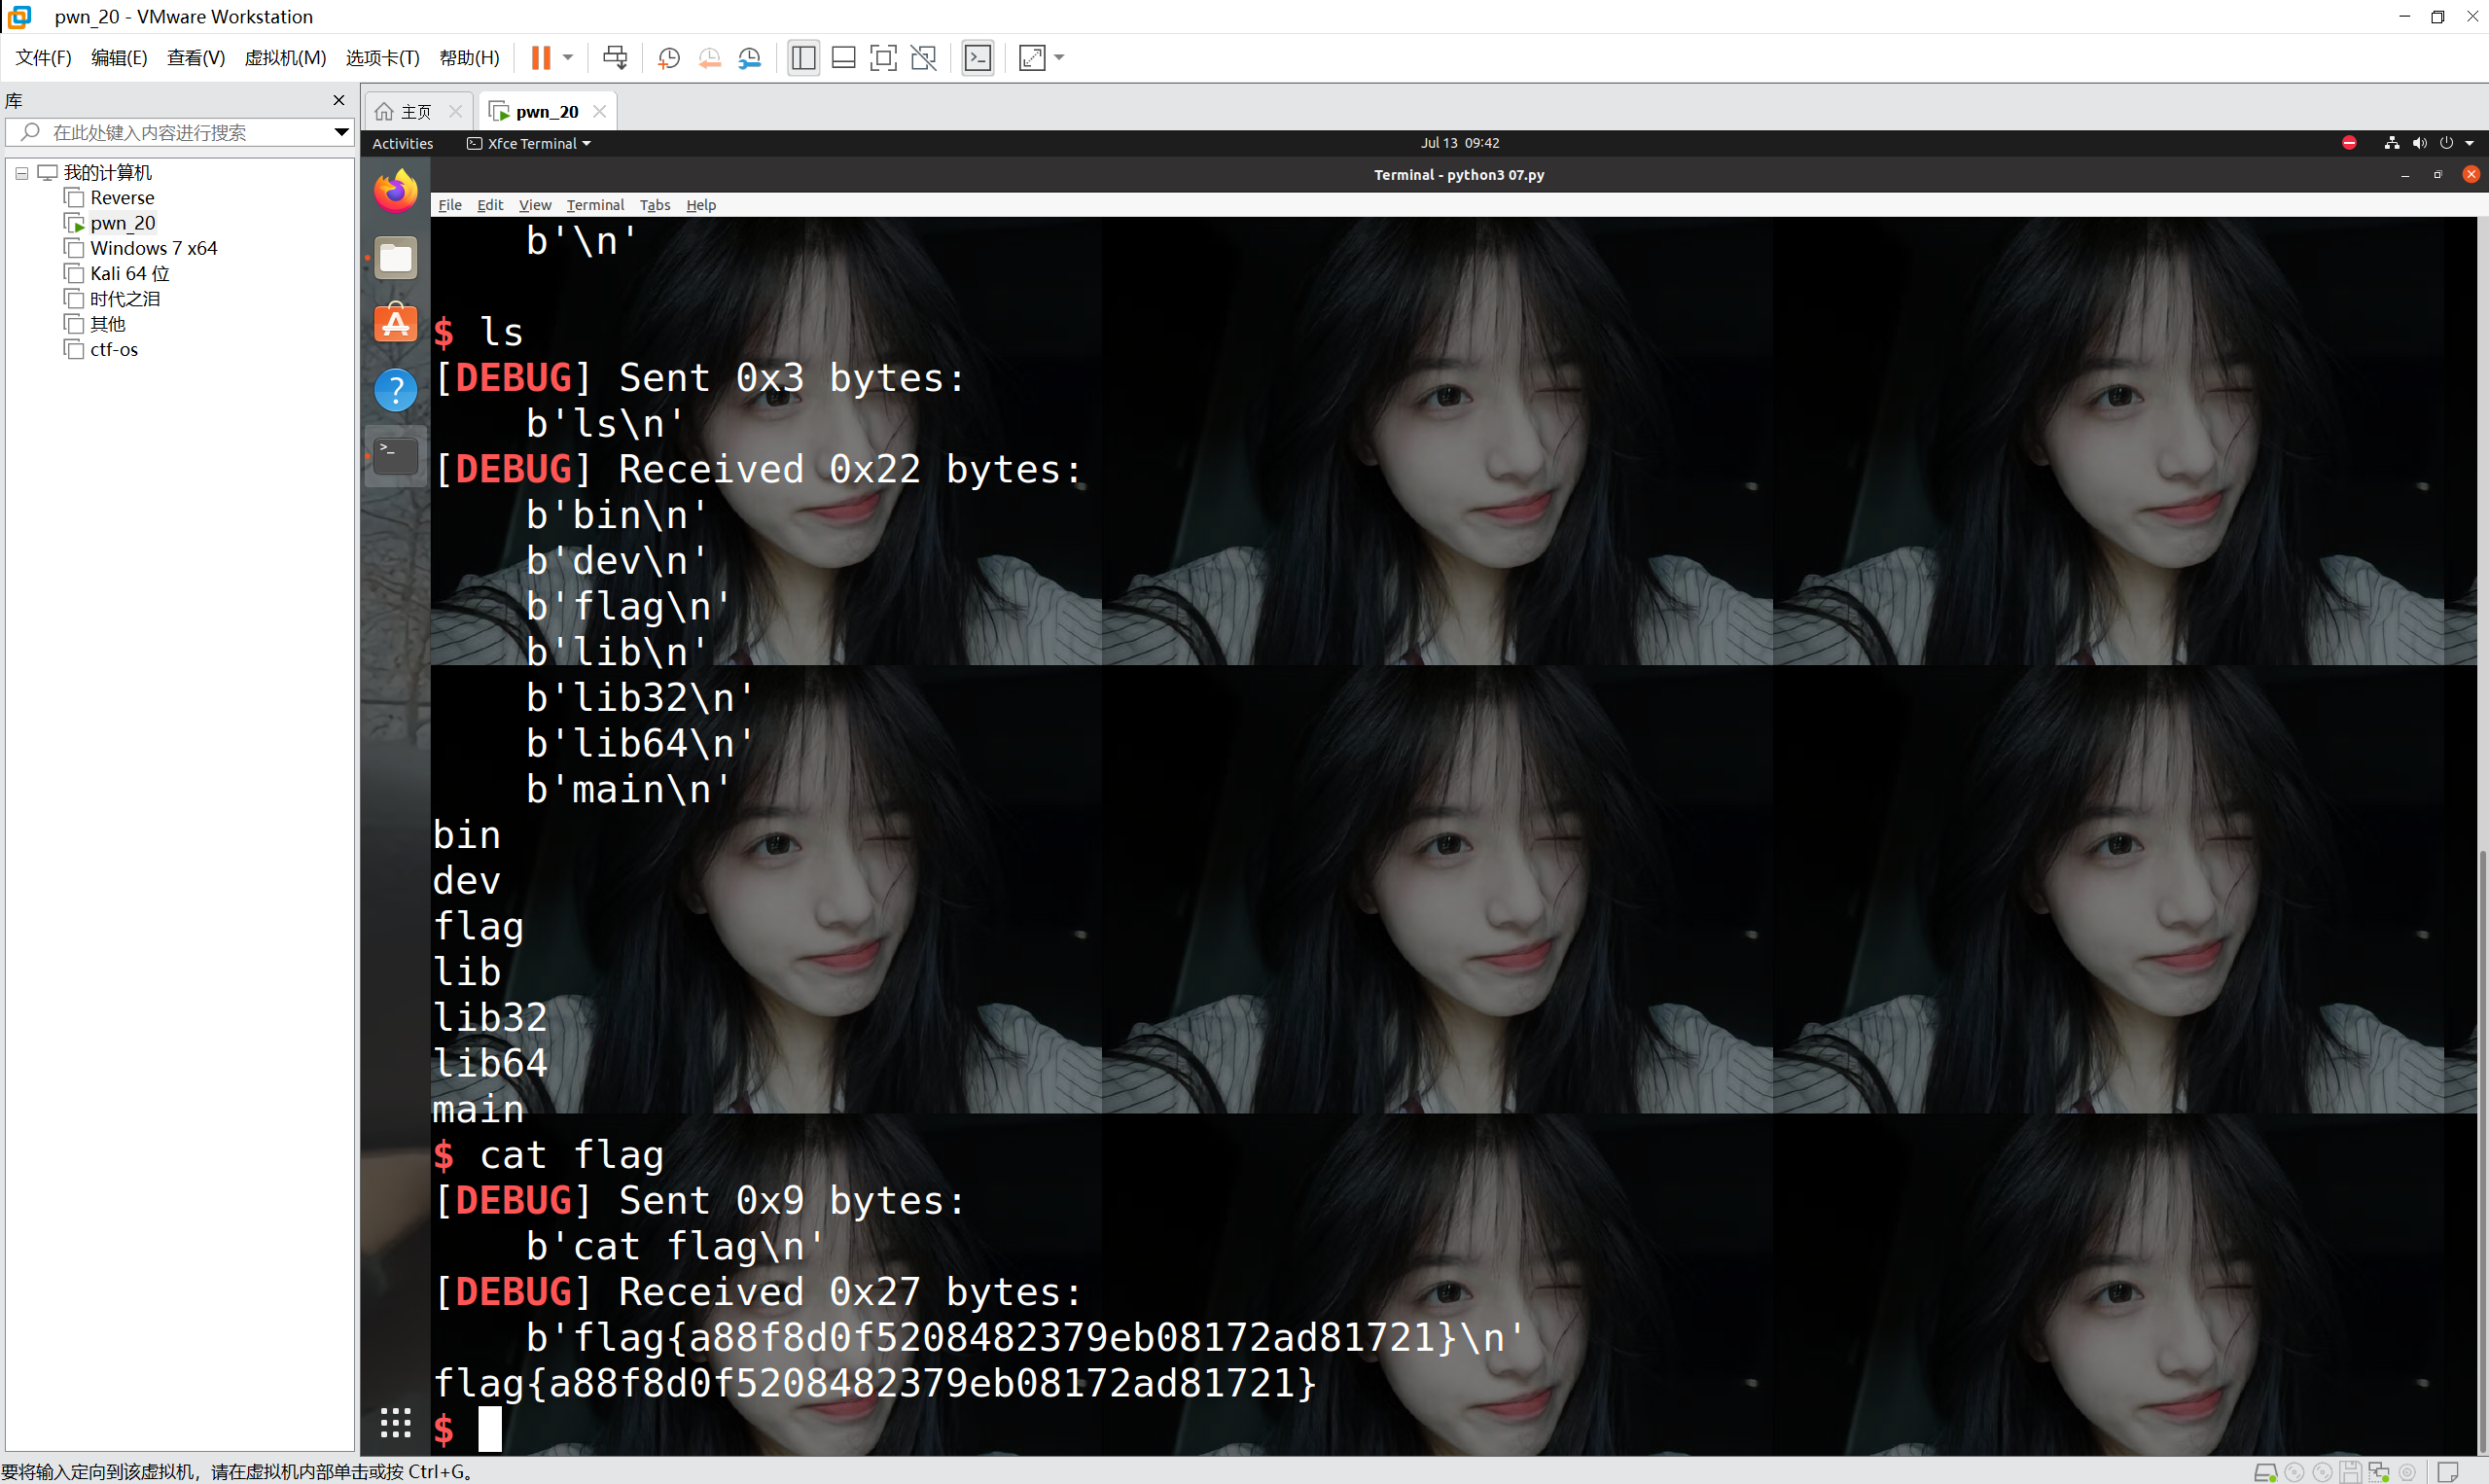Open the terminal Tabs menu
The image size is (2489, 1484).
point(655,205)
